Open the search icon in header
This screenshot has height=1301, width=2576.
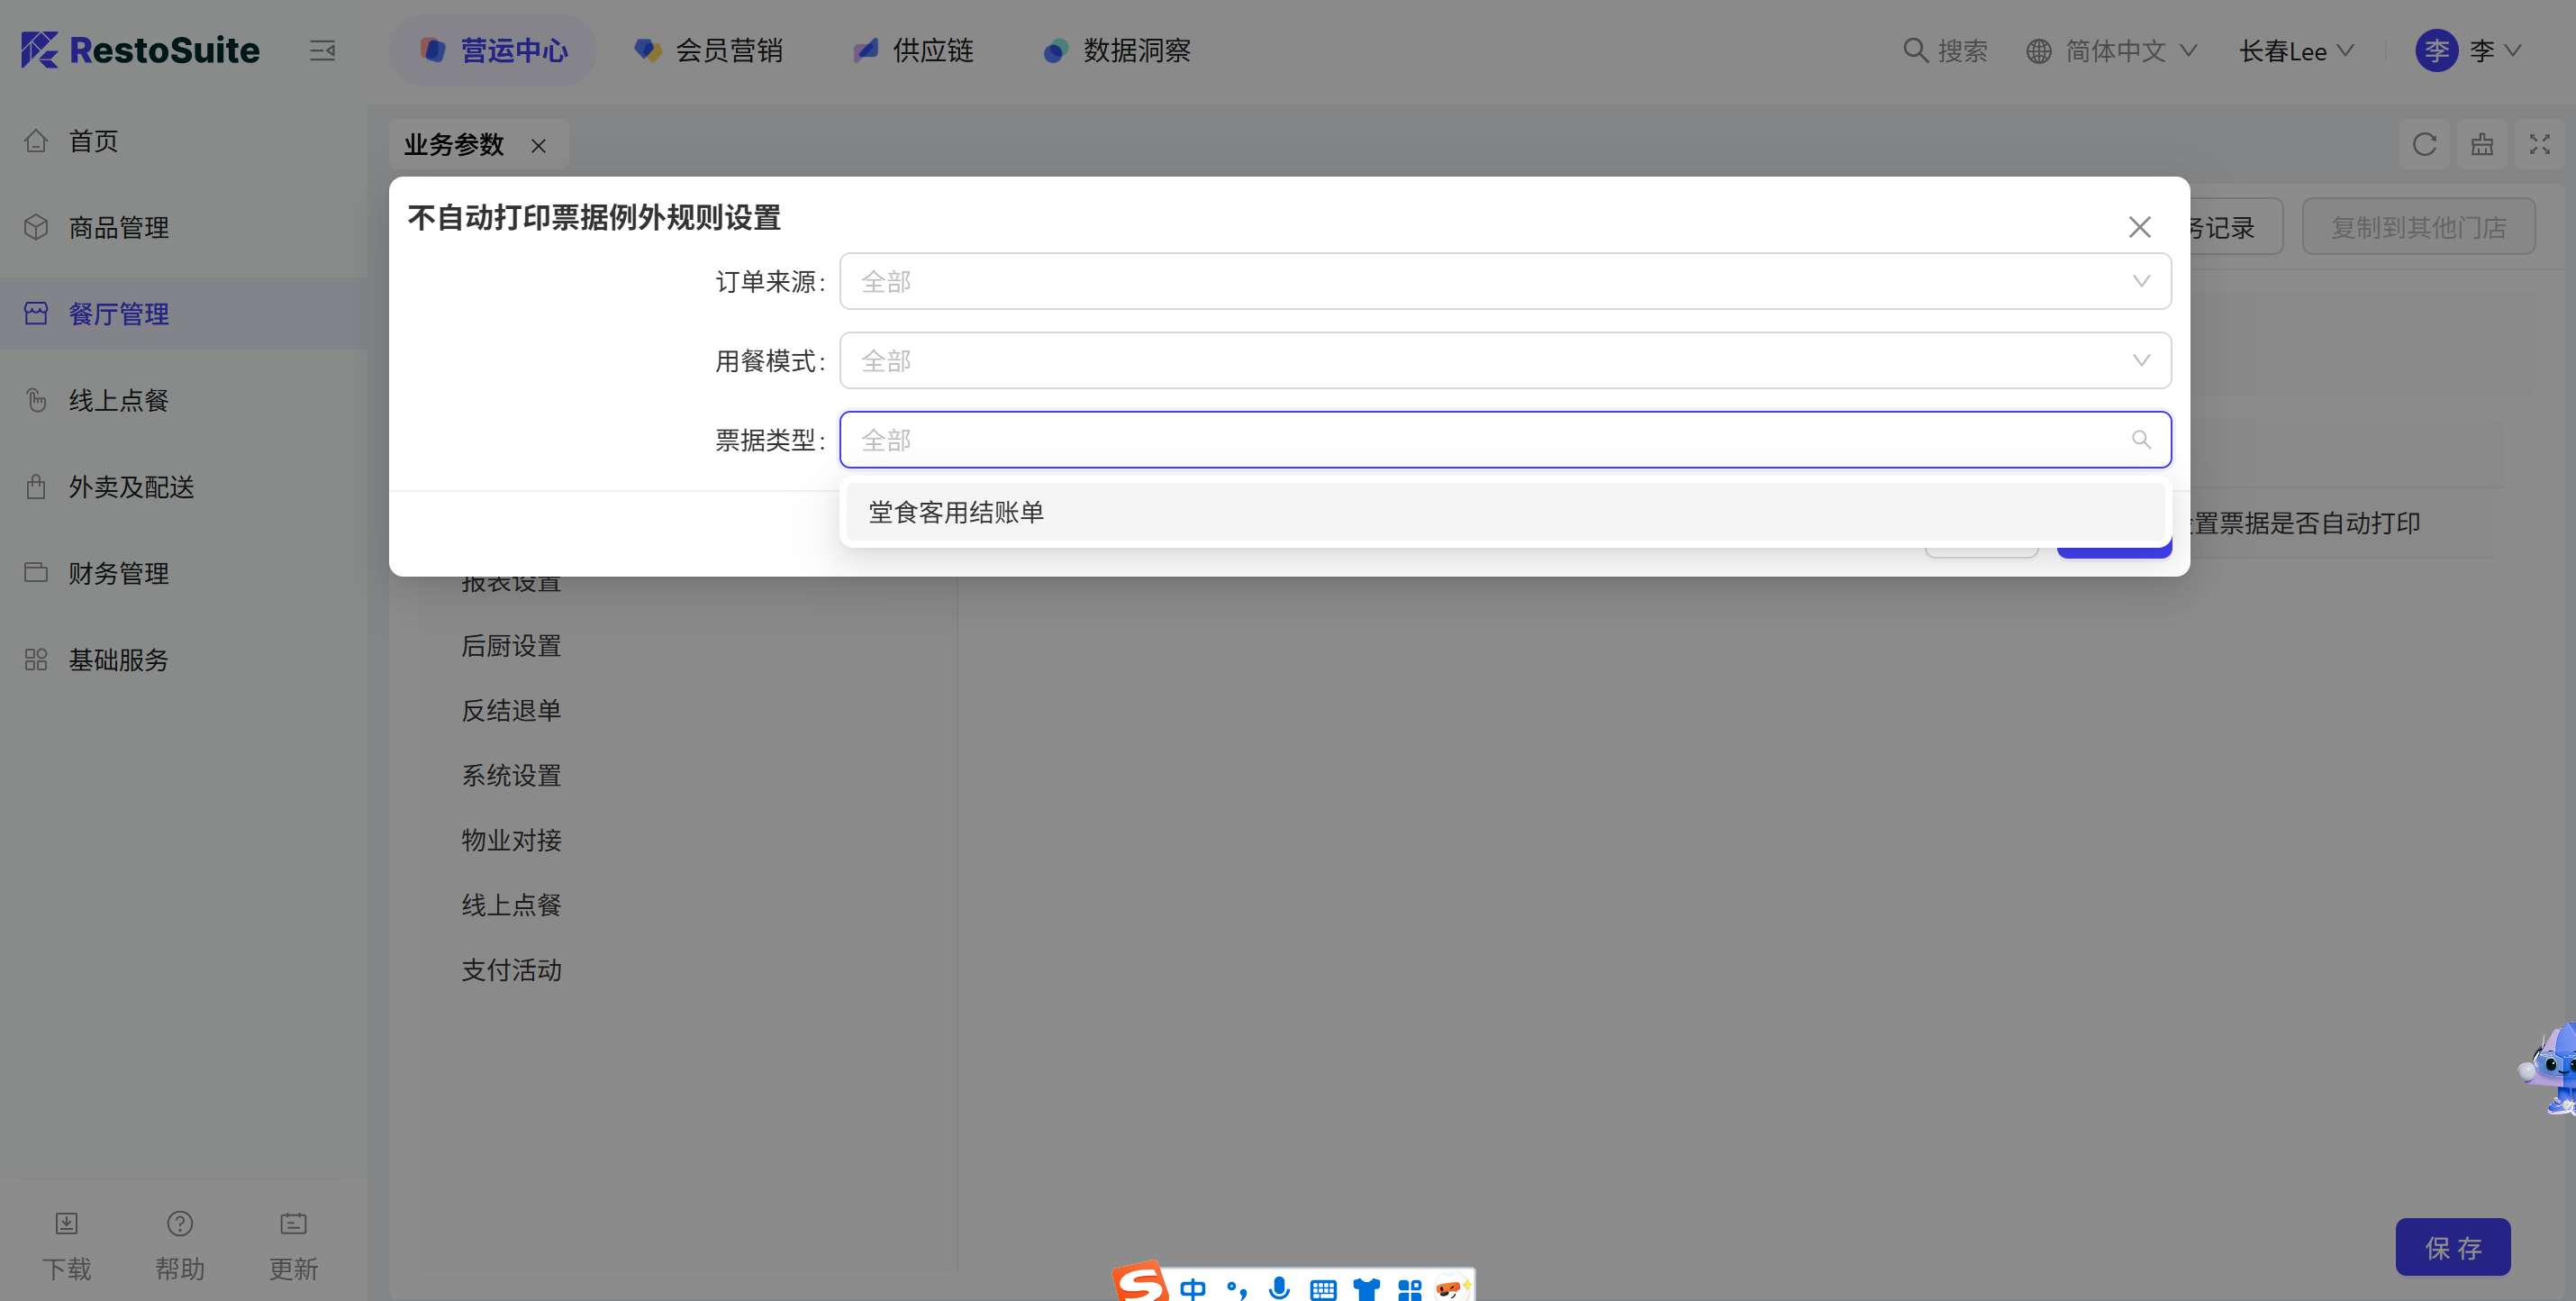pyautogui.click(x=1915, y=50)
